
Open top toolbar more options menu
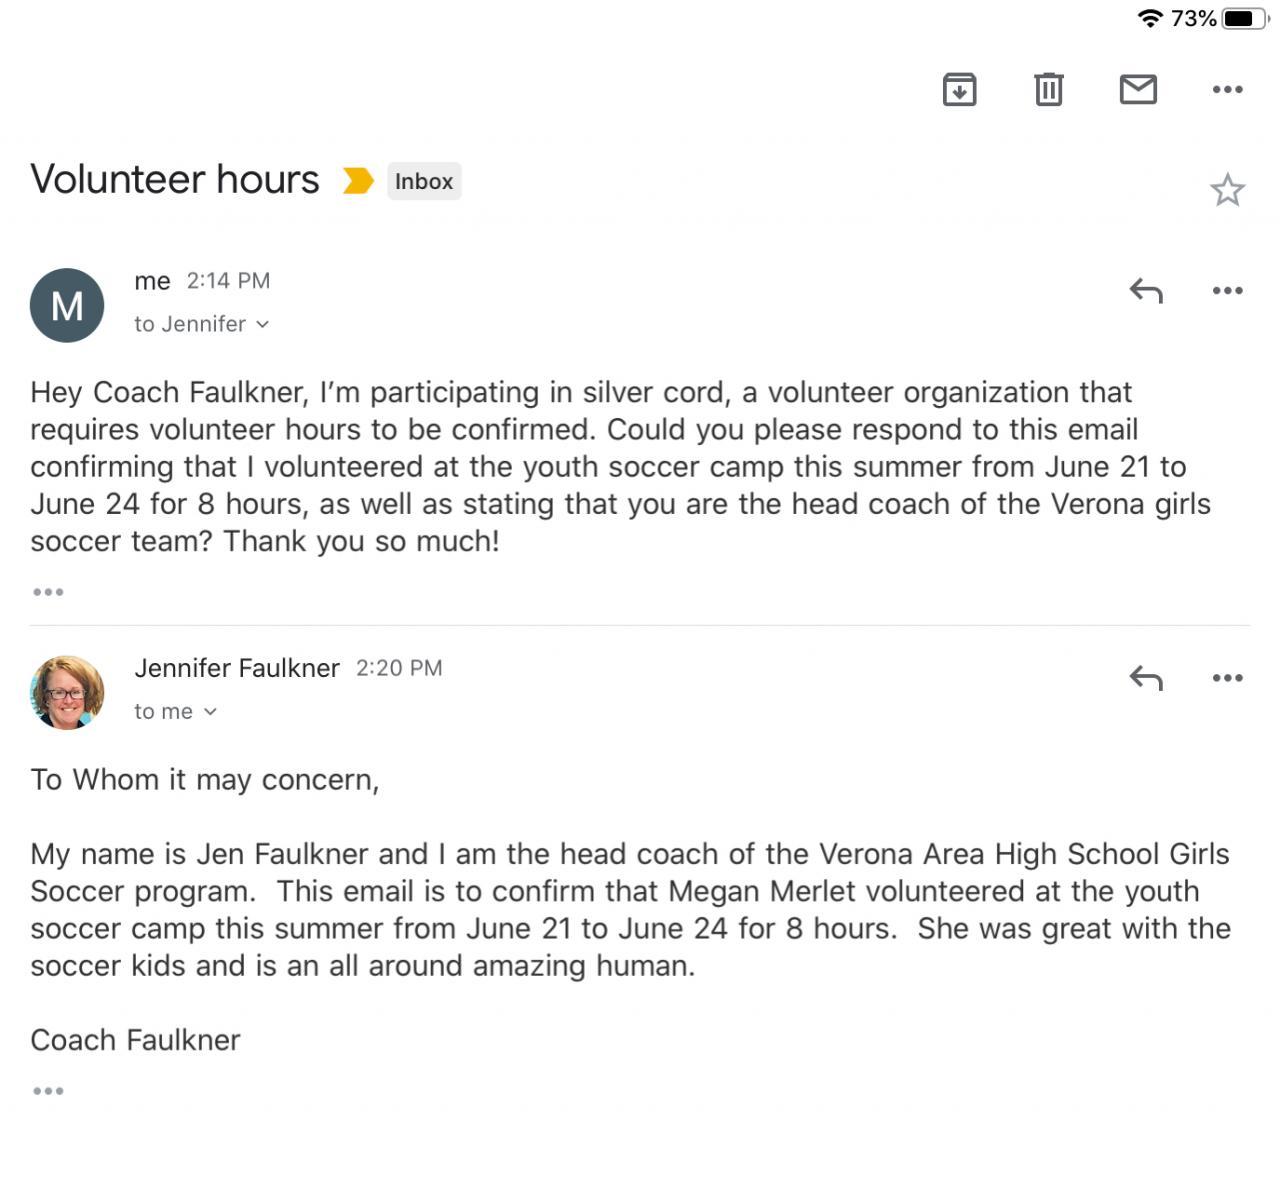point(1227,90)
